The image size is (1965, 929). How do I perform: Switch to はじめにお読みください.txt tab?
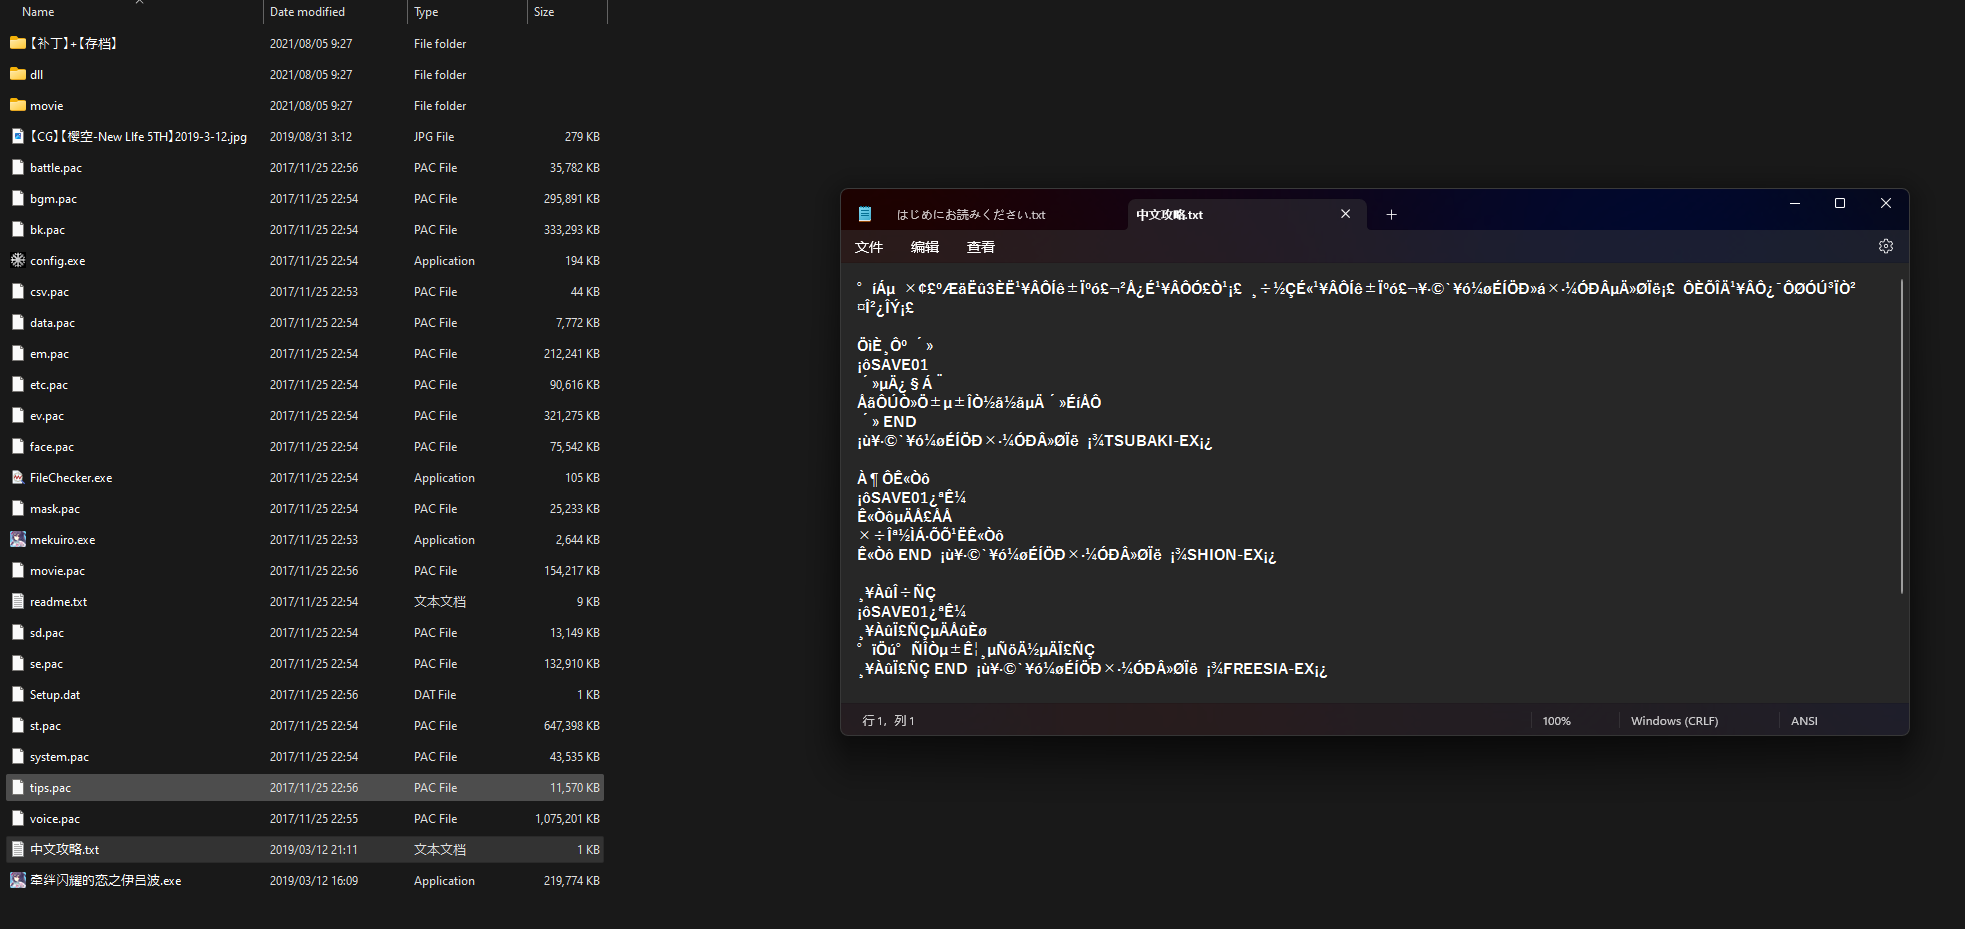970,215
